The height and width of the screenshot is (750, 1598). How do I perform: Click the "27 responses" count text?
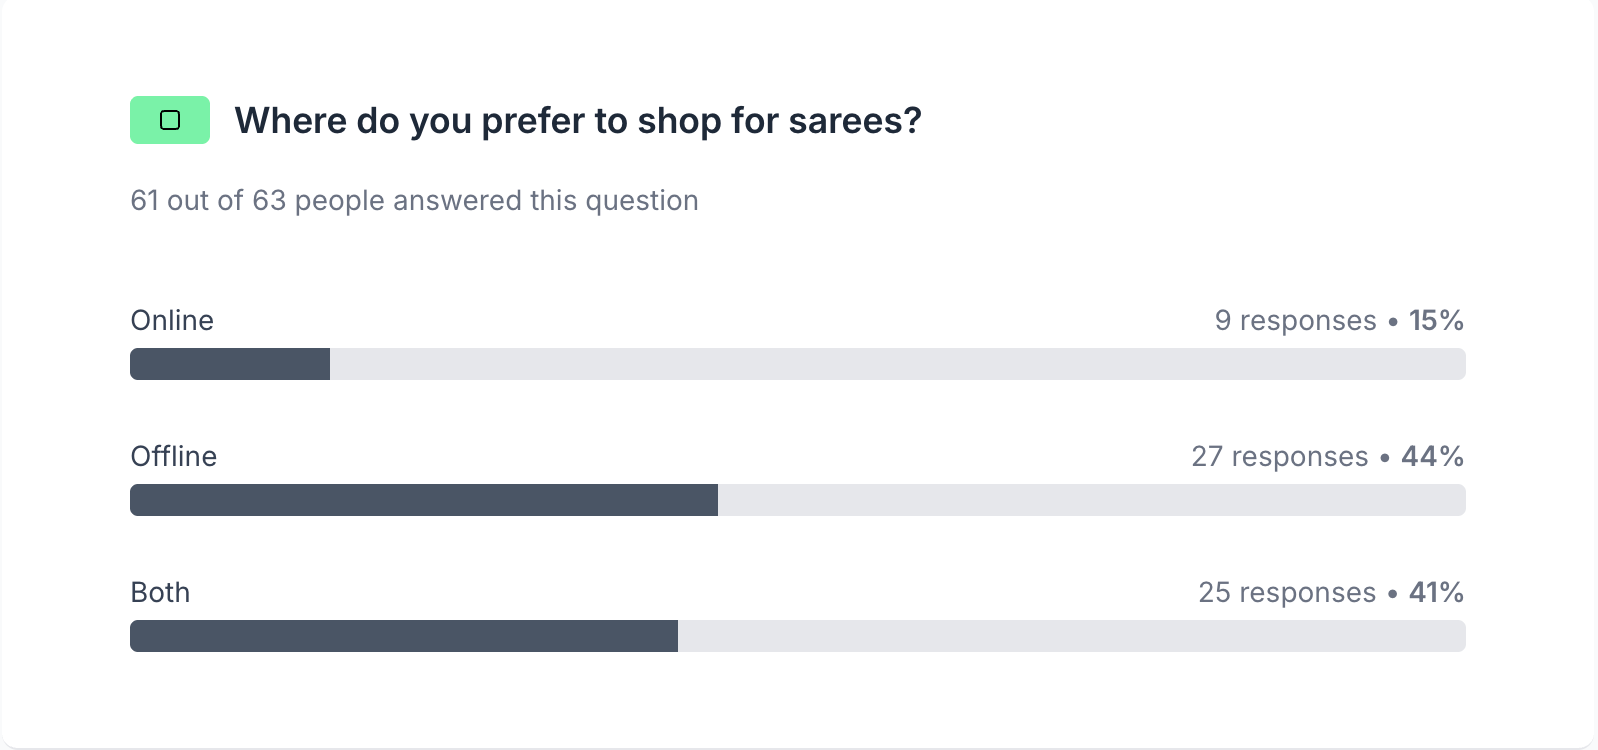[1279, 457]
